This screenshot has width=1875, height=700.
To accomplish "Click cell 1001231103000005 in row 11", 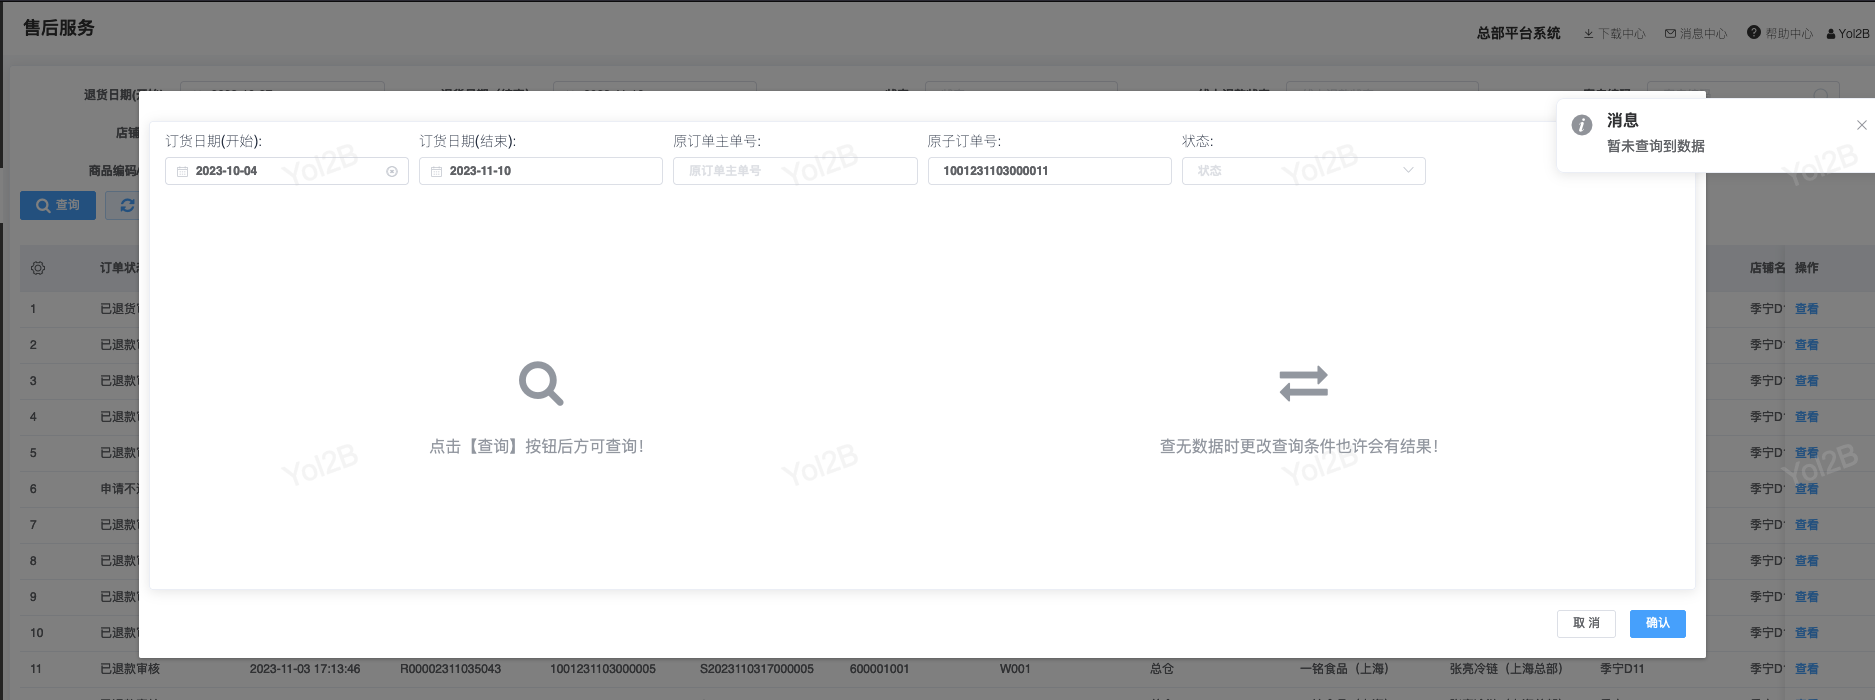I will (603, 669).
